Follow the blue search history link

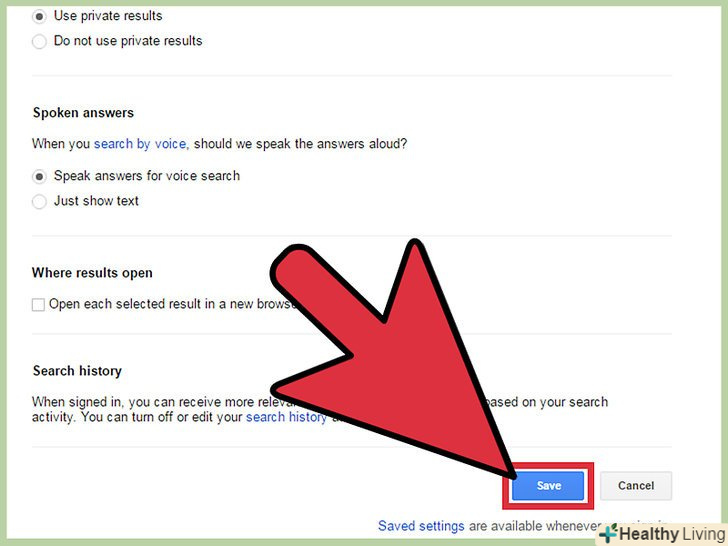pos(286,417)
